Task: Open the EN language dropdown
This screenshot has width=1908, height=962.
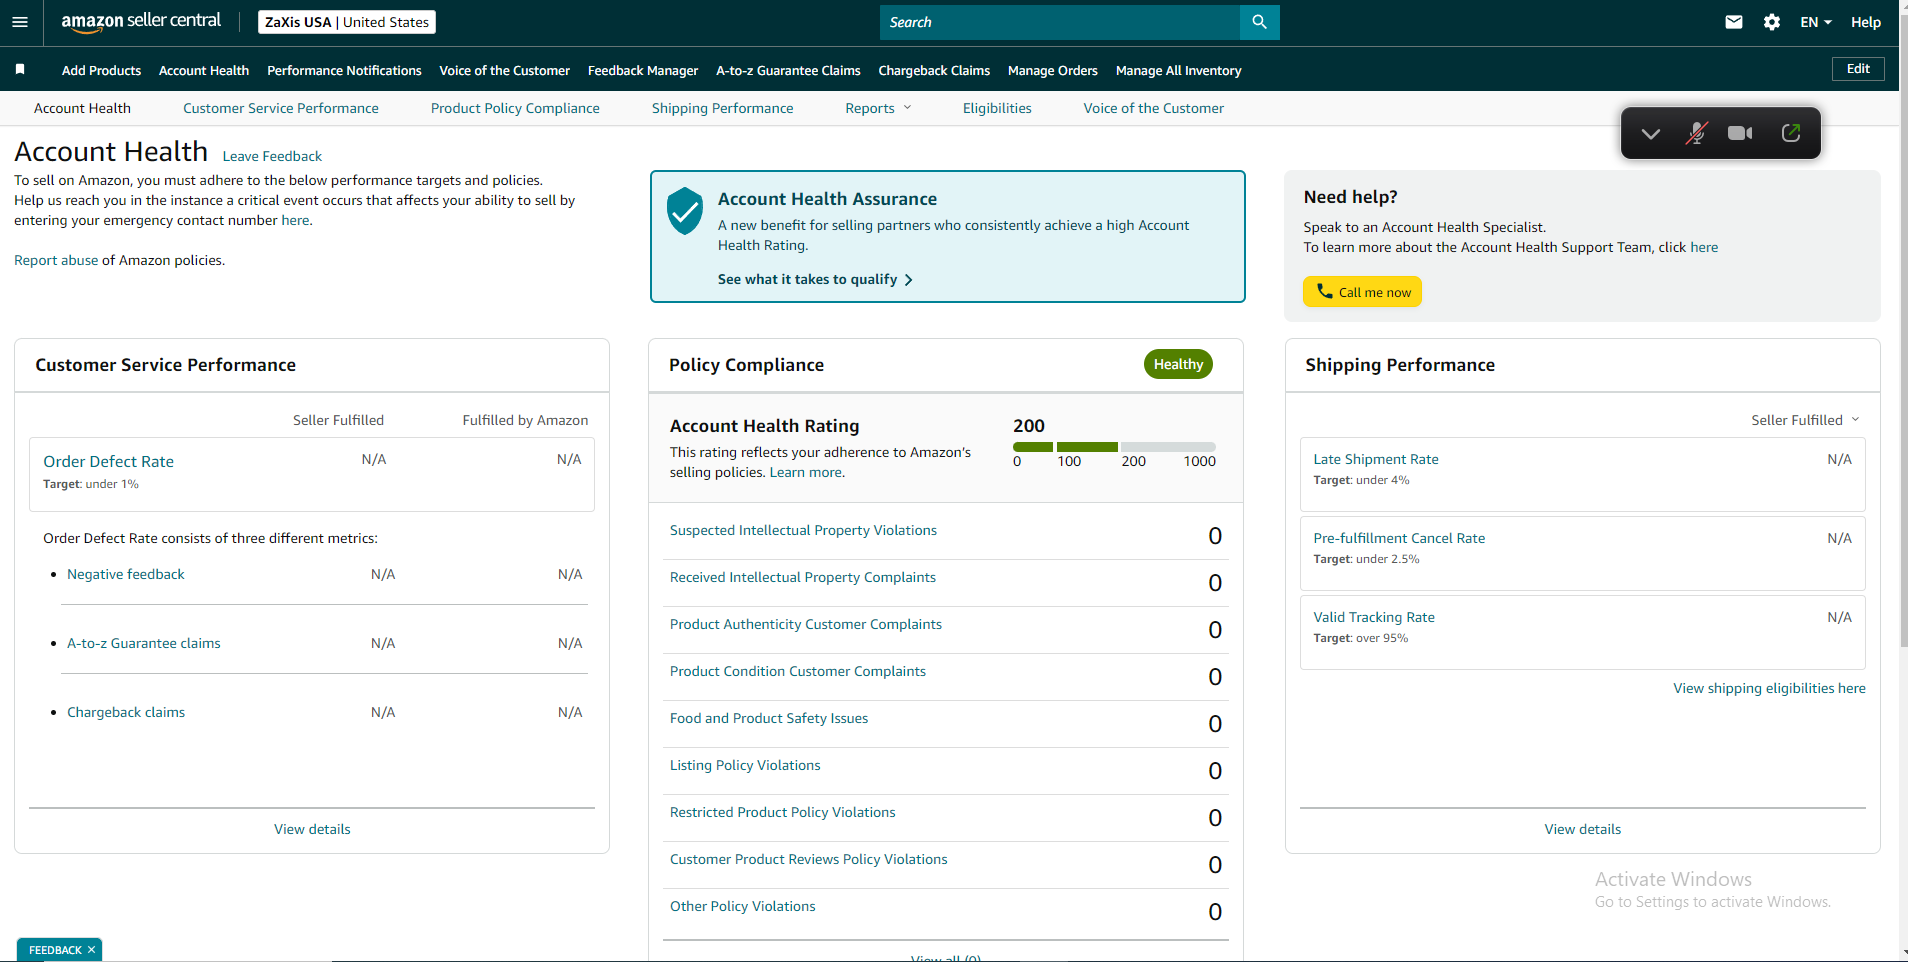Action: (x=1816, y=22)
